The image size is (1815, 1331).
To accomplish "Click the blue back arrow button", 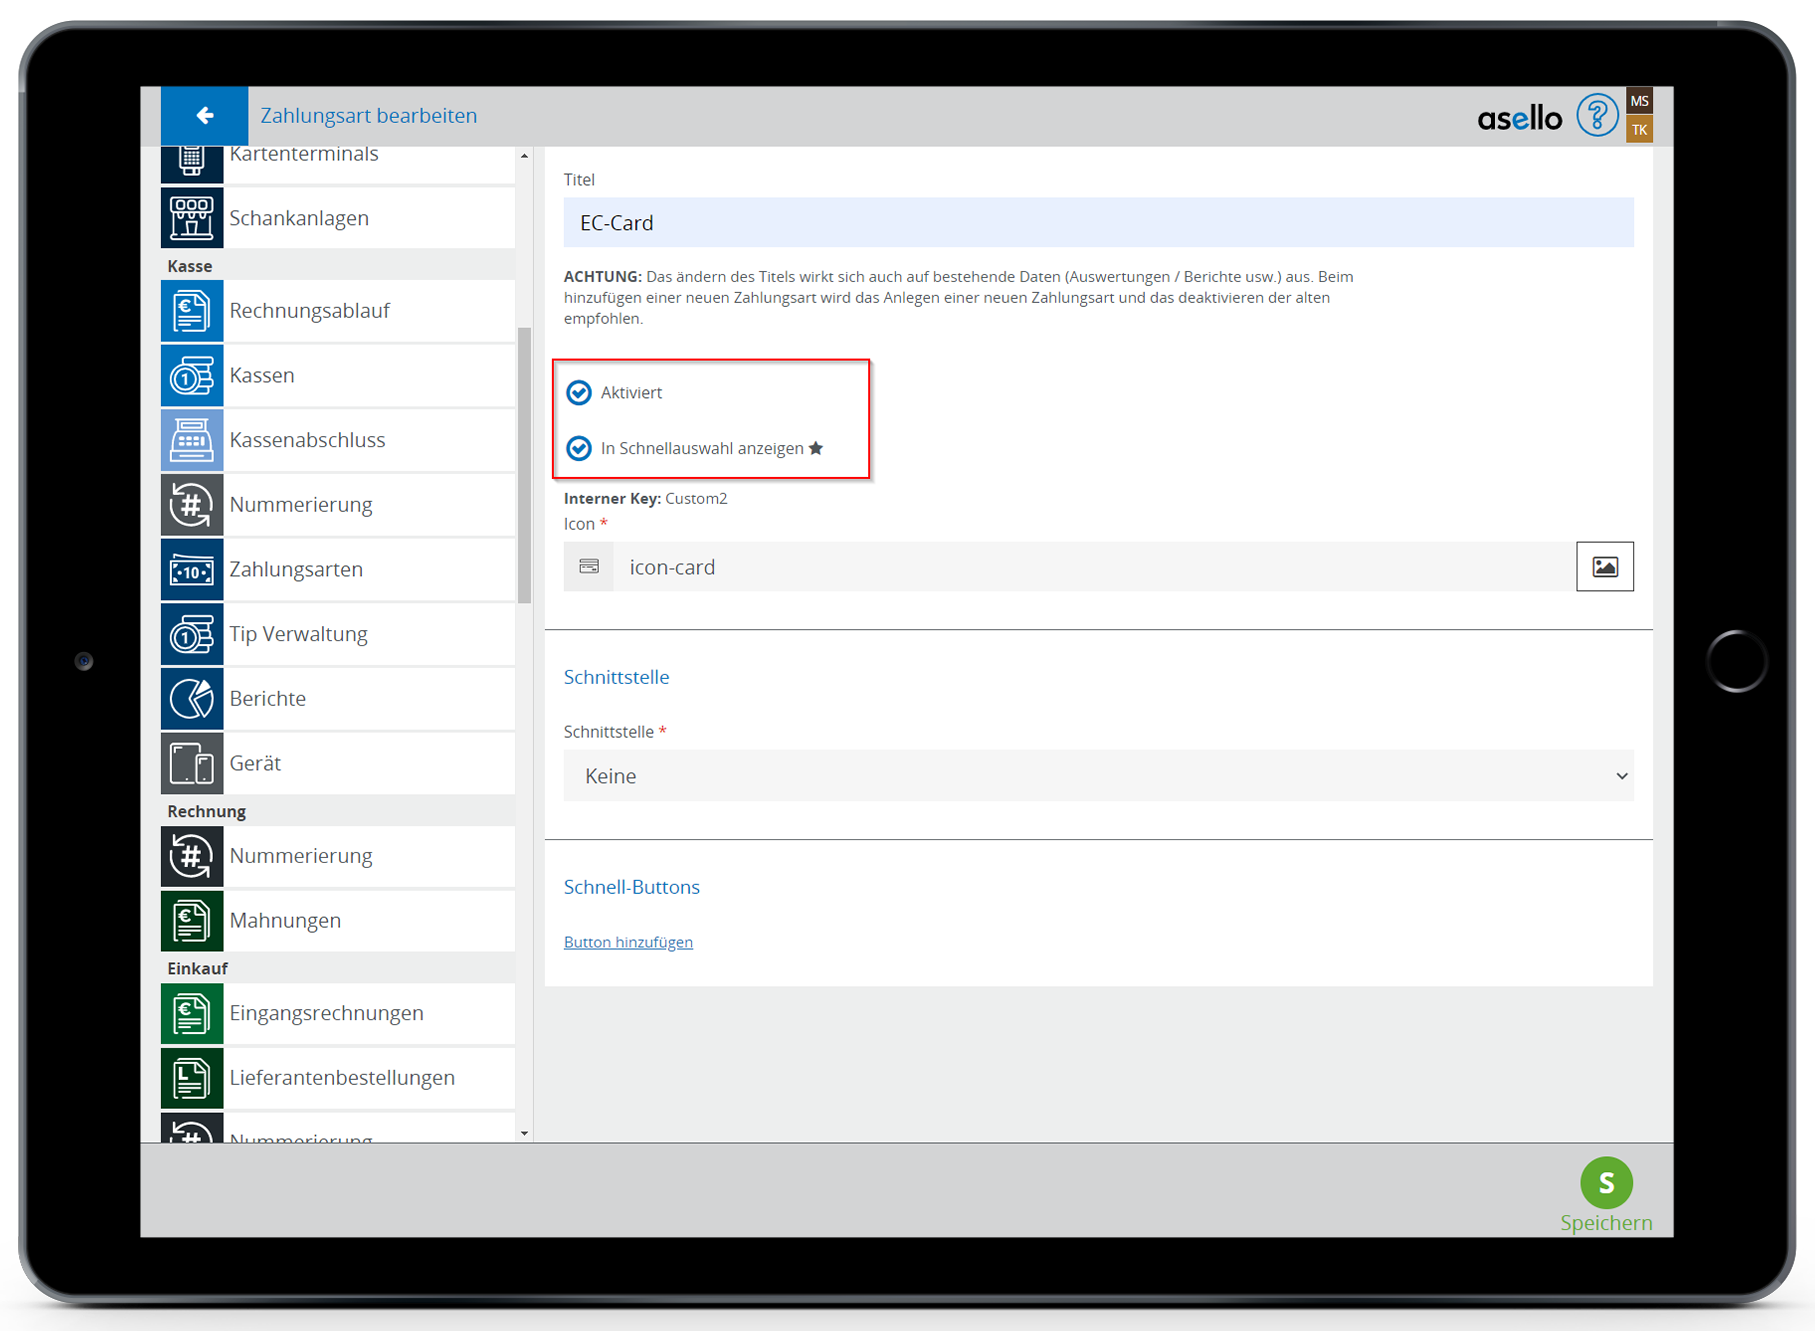I will coord(204,116).
